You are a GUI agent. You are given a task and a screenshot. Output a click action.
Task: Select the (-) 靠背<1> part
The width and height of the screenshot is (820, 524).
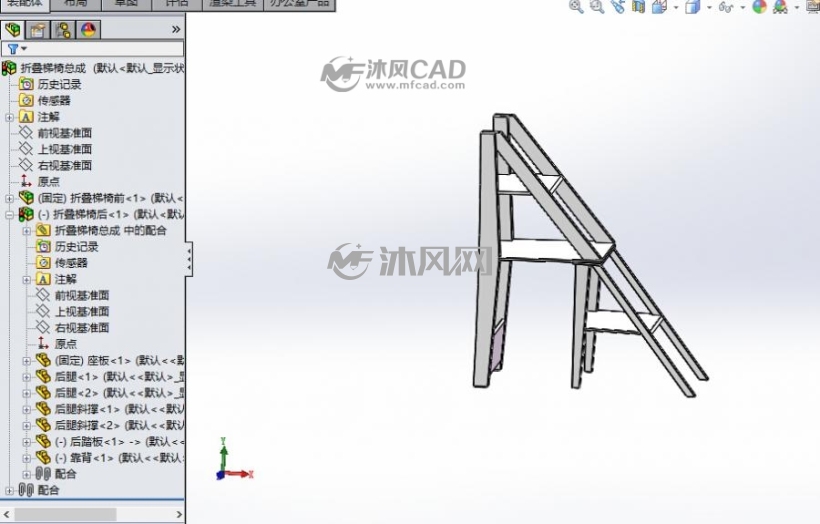pos(110,458)
